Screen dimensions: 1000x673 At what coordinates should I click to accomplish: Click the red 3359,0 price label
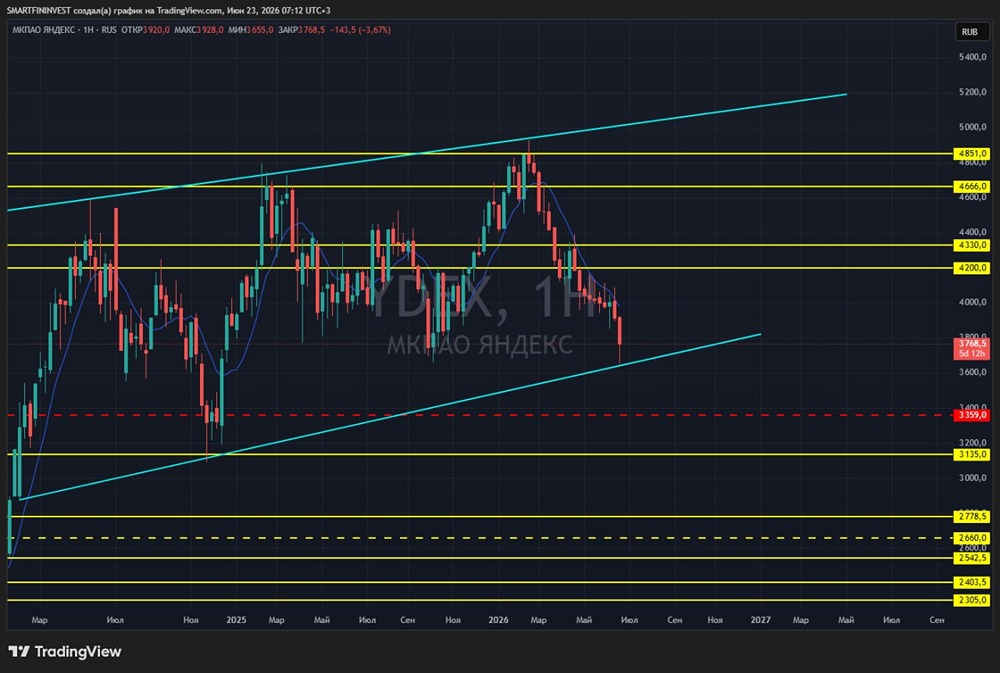(971, 415)
